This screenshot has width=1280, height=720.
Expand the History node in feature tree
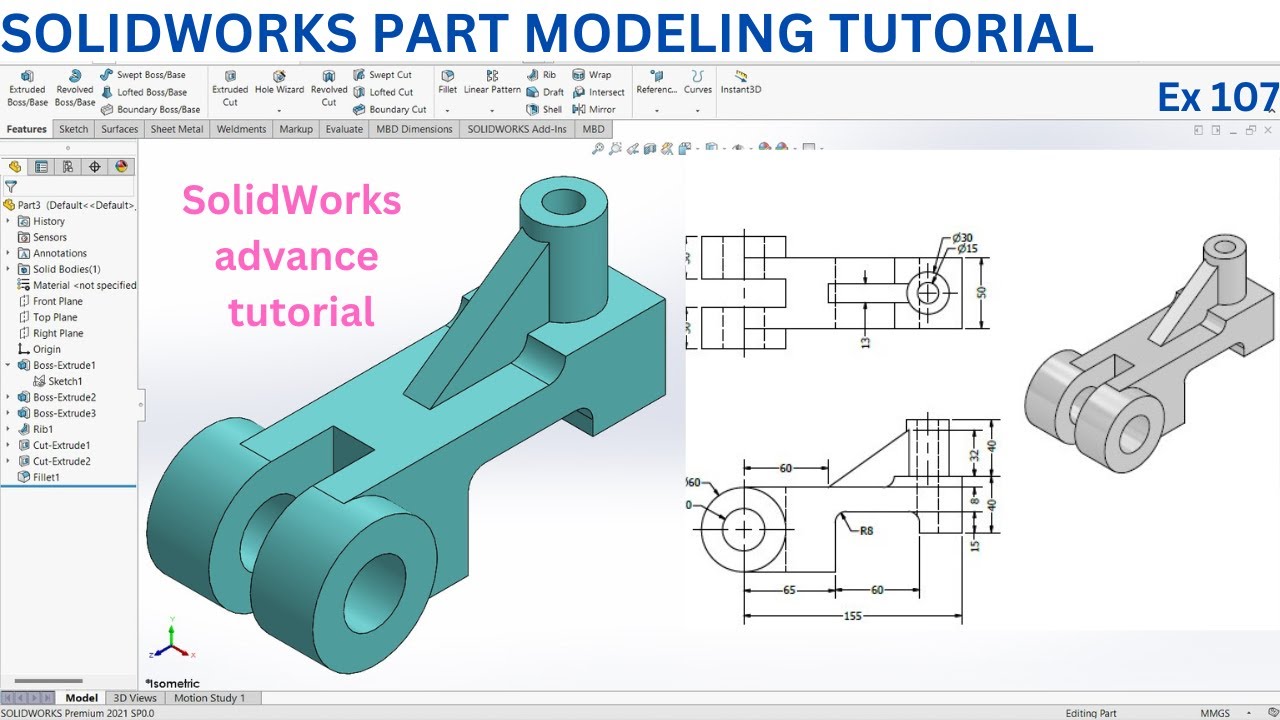click(9, 221)
